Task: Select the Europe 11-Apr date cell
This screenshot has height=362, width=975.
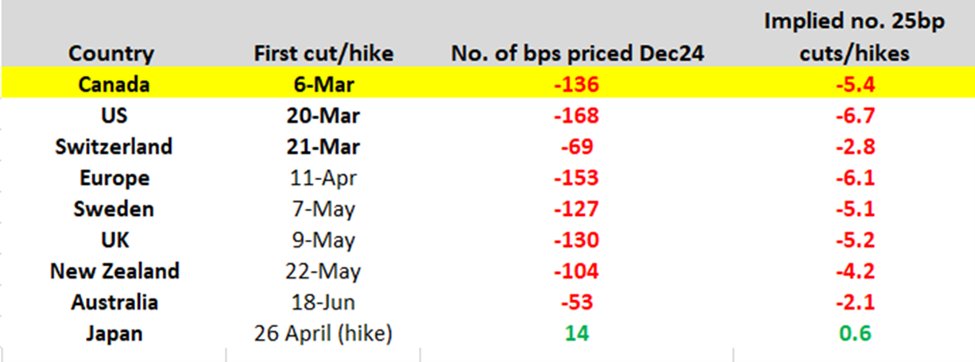Action: (323, 178)
